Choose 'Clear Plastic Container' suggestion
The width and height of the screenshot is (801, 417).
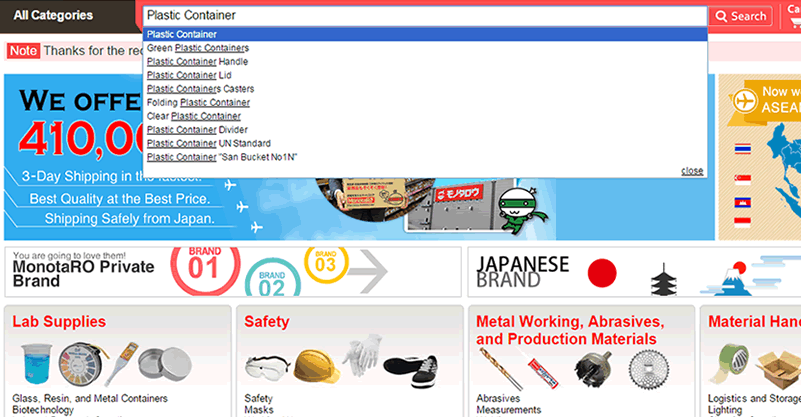[x=194, y=117]
